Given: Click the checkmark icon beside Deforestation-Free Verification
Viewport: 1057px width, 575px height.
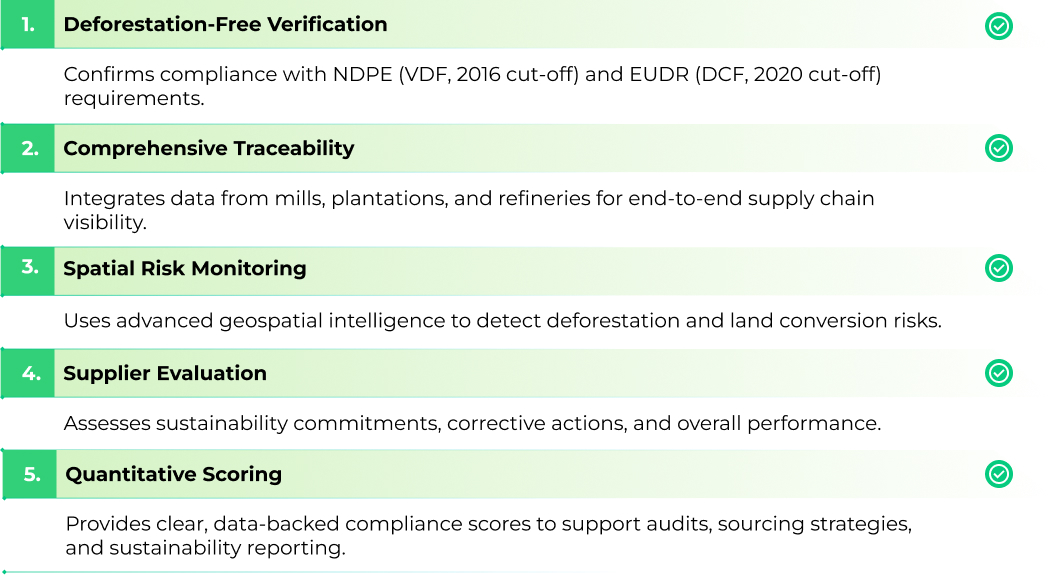Looking at the screenshot, I should [x=998, y=26].
